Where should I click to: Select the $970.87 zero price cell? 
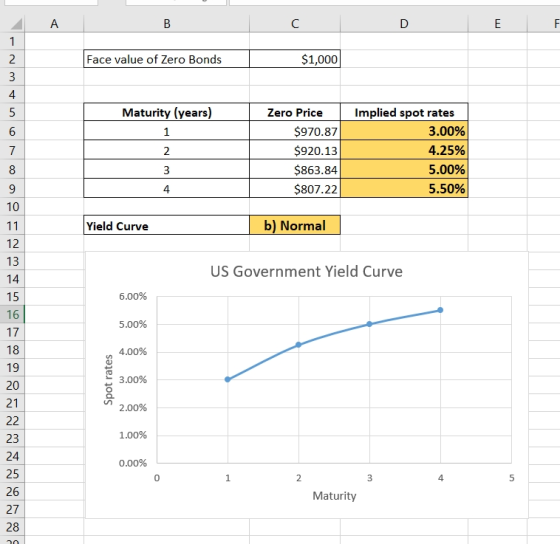[x=295, y=131]
